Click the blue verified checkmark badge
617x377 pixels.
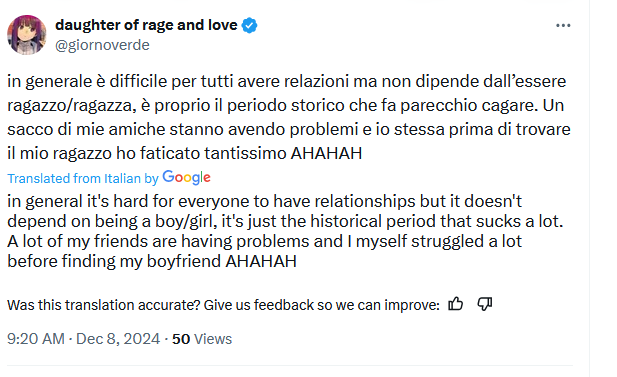tap(249, 26)
